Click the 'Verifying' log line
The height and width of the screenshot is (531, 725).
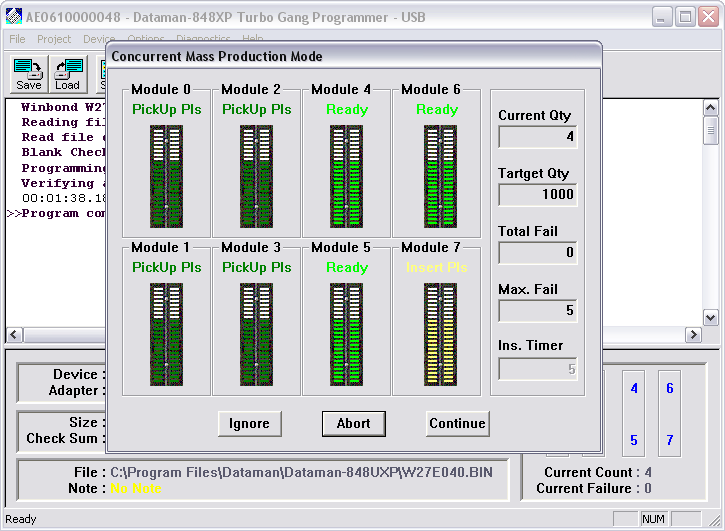tap(63, 184)
